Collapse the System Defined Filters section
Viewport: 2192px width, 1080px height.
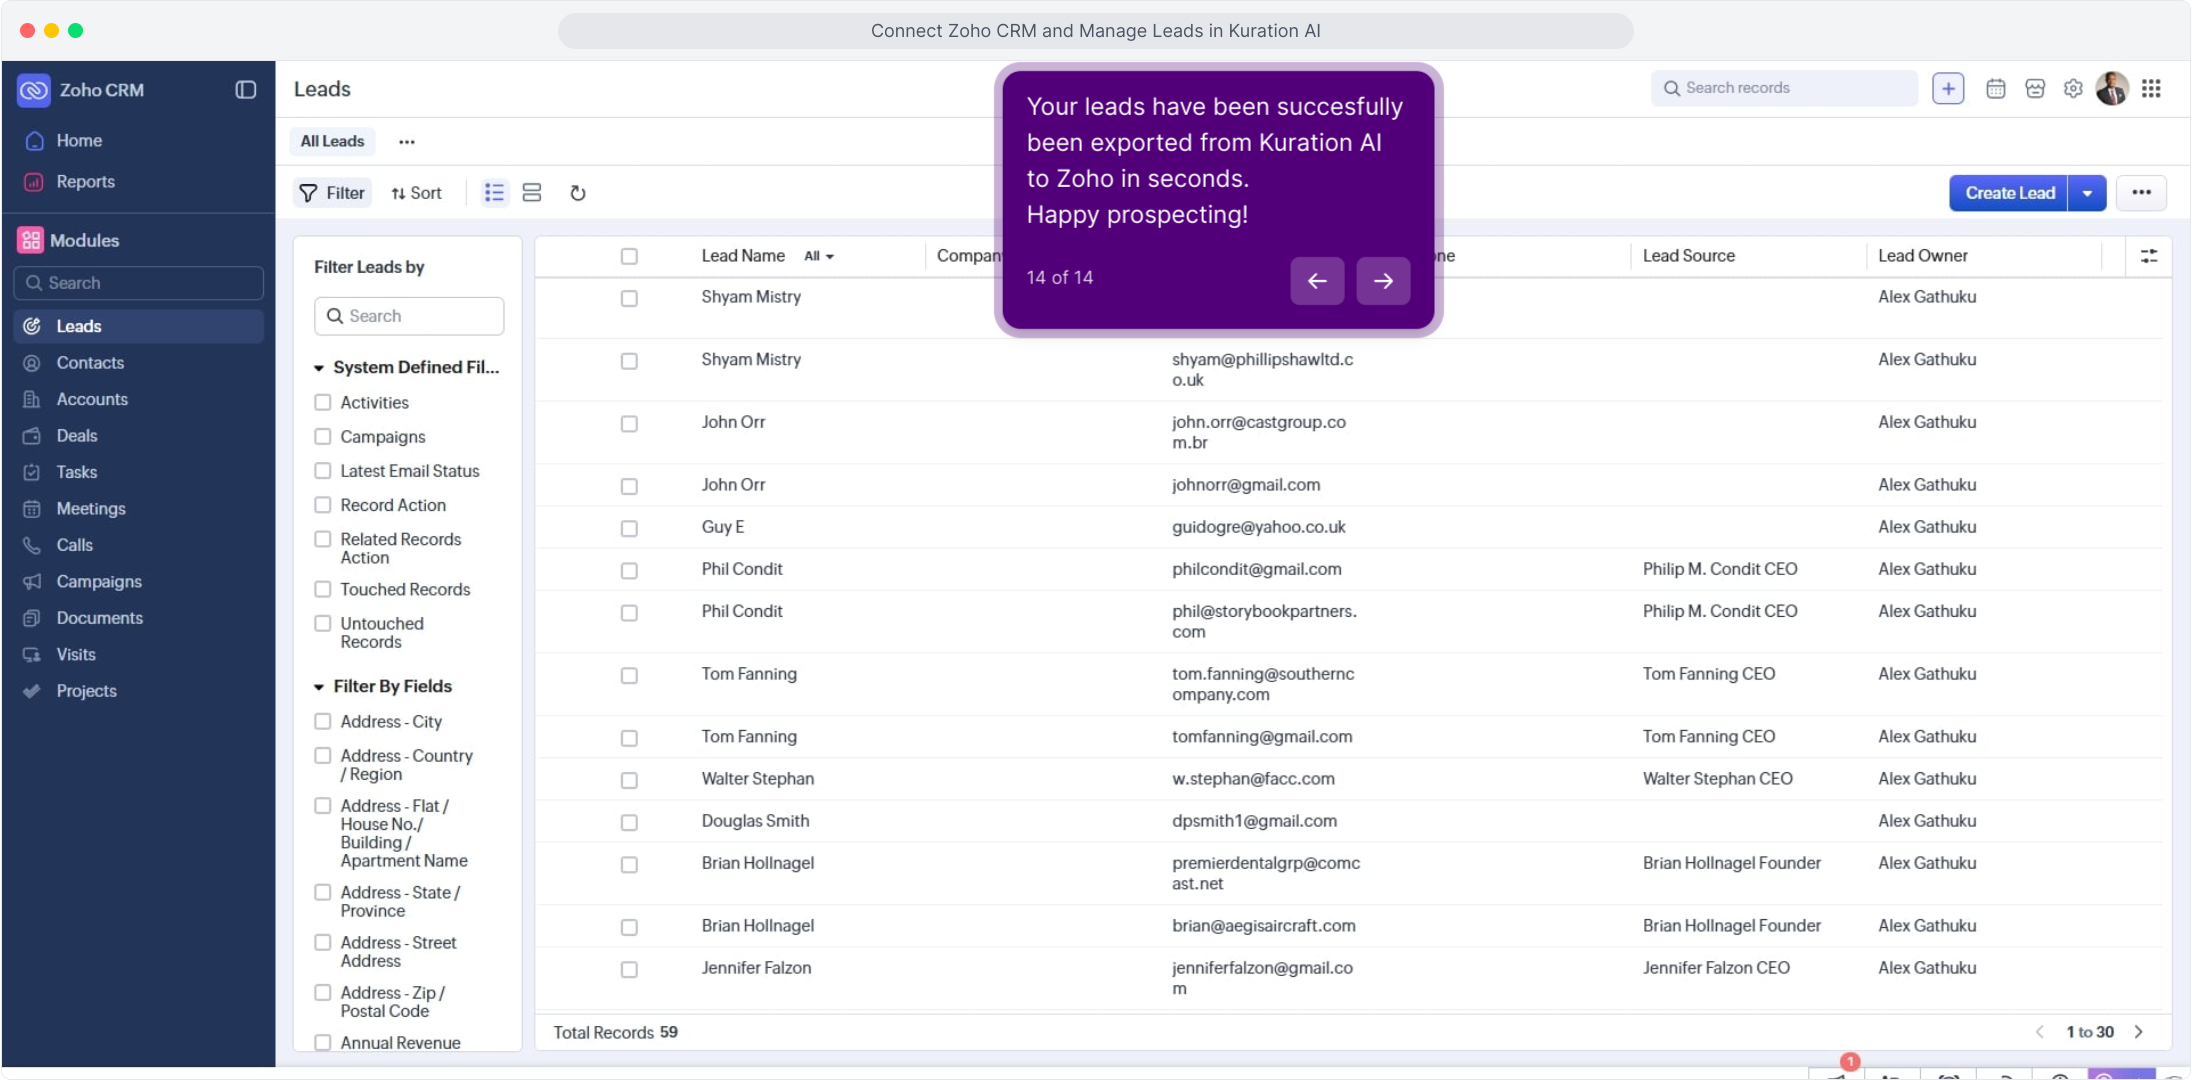click(x=319, y=368)
